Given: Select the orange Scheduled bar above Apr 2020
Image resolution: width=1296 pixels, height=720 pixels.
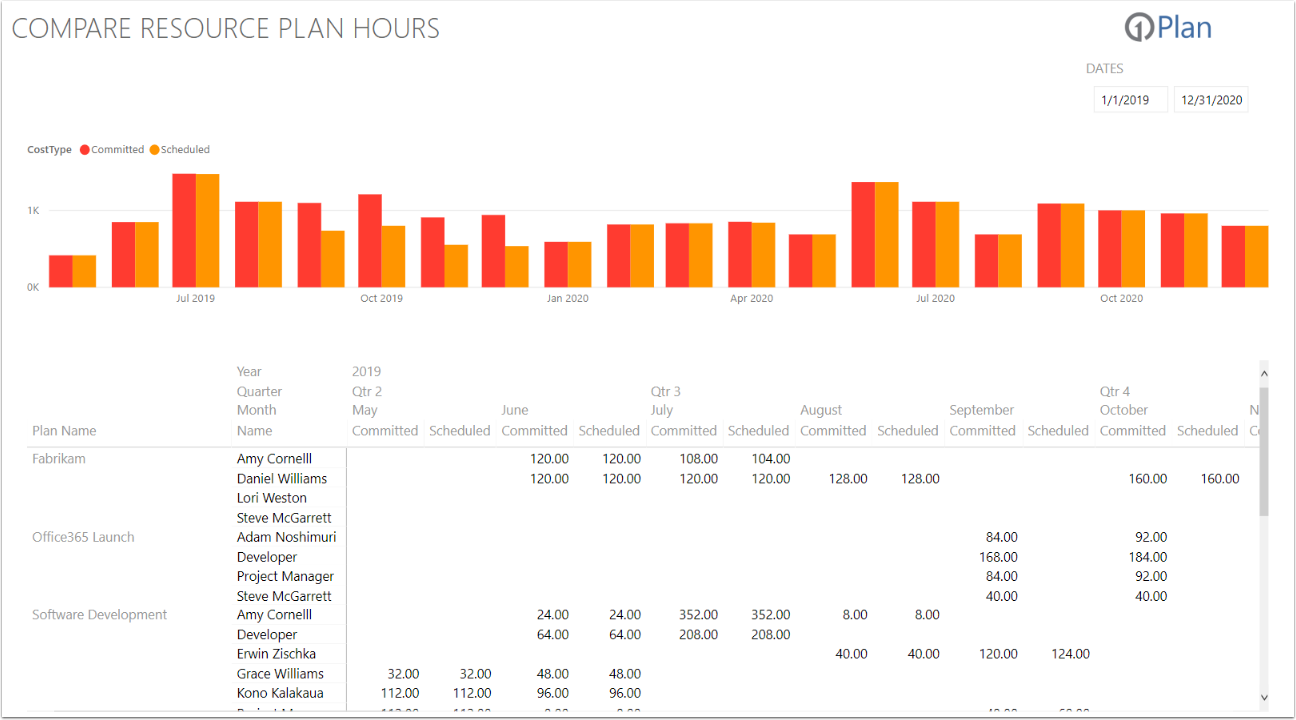Looking at the screenshot, I should (x=763, y=255).
